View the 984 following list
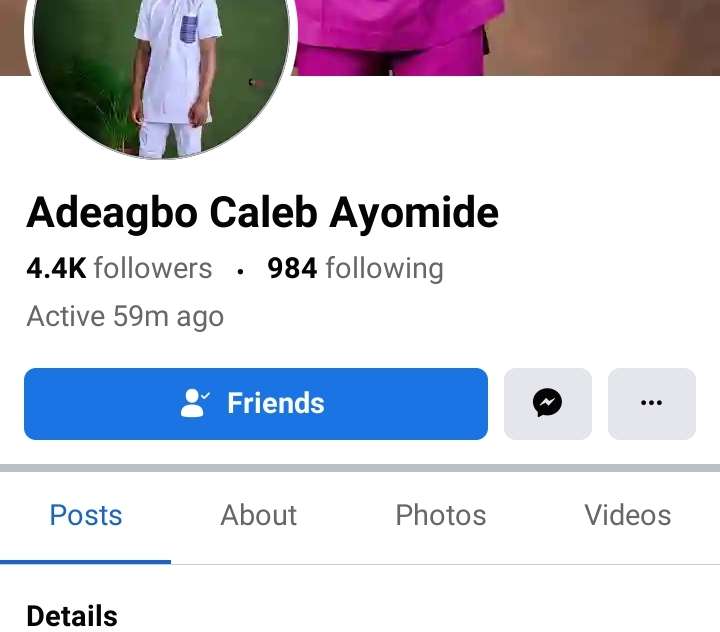This screenshot has height=632, width=720. (355, 268)
